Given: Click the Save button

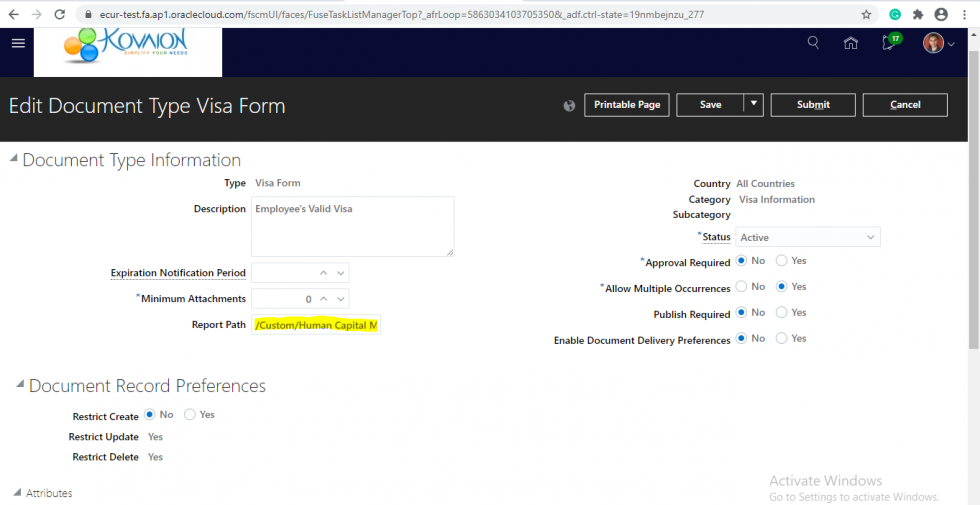Looking at the screenshot, I should [x=711, y=104].
